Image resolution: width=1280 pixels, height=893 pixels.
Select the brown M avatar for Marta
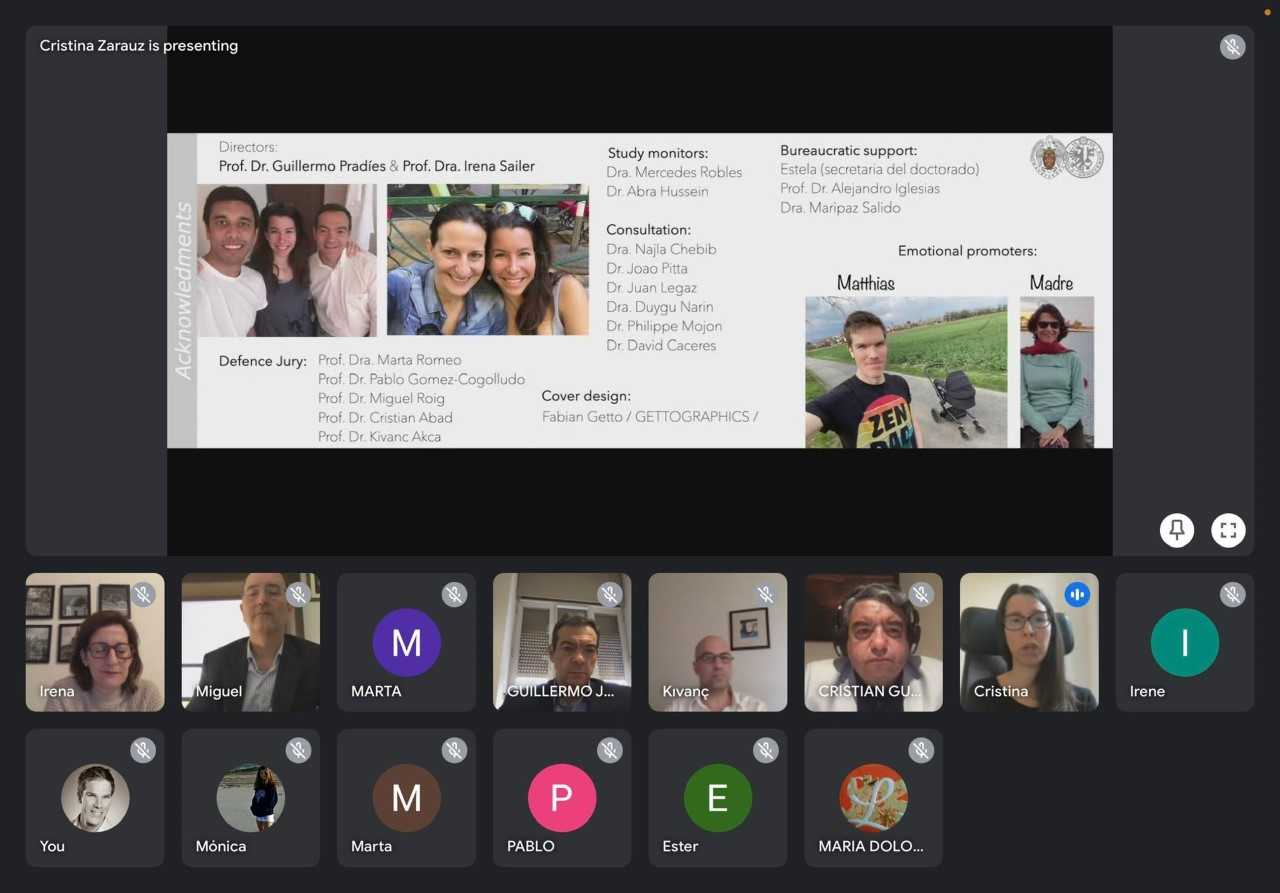[x=406, y=798]
